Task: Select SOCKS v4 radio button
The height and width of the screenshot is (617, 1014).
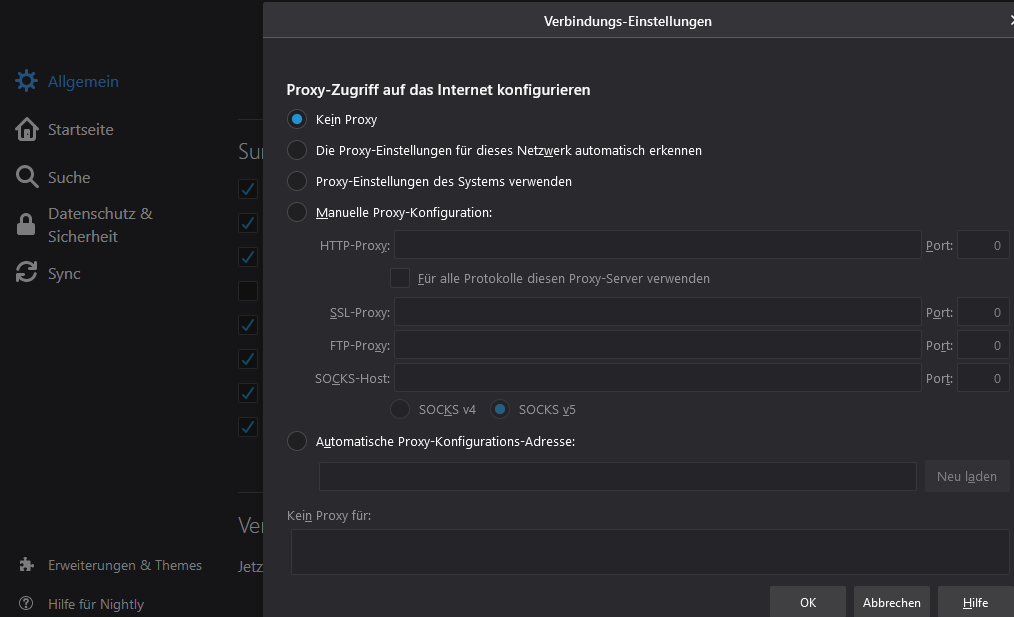Action: click(x=400, y=409)
